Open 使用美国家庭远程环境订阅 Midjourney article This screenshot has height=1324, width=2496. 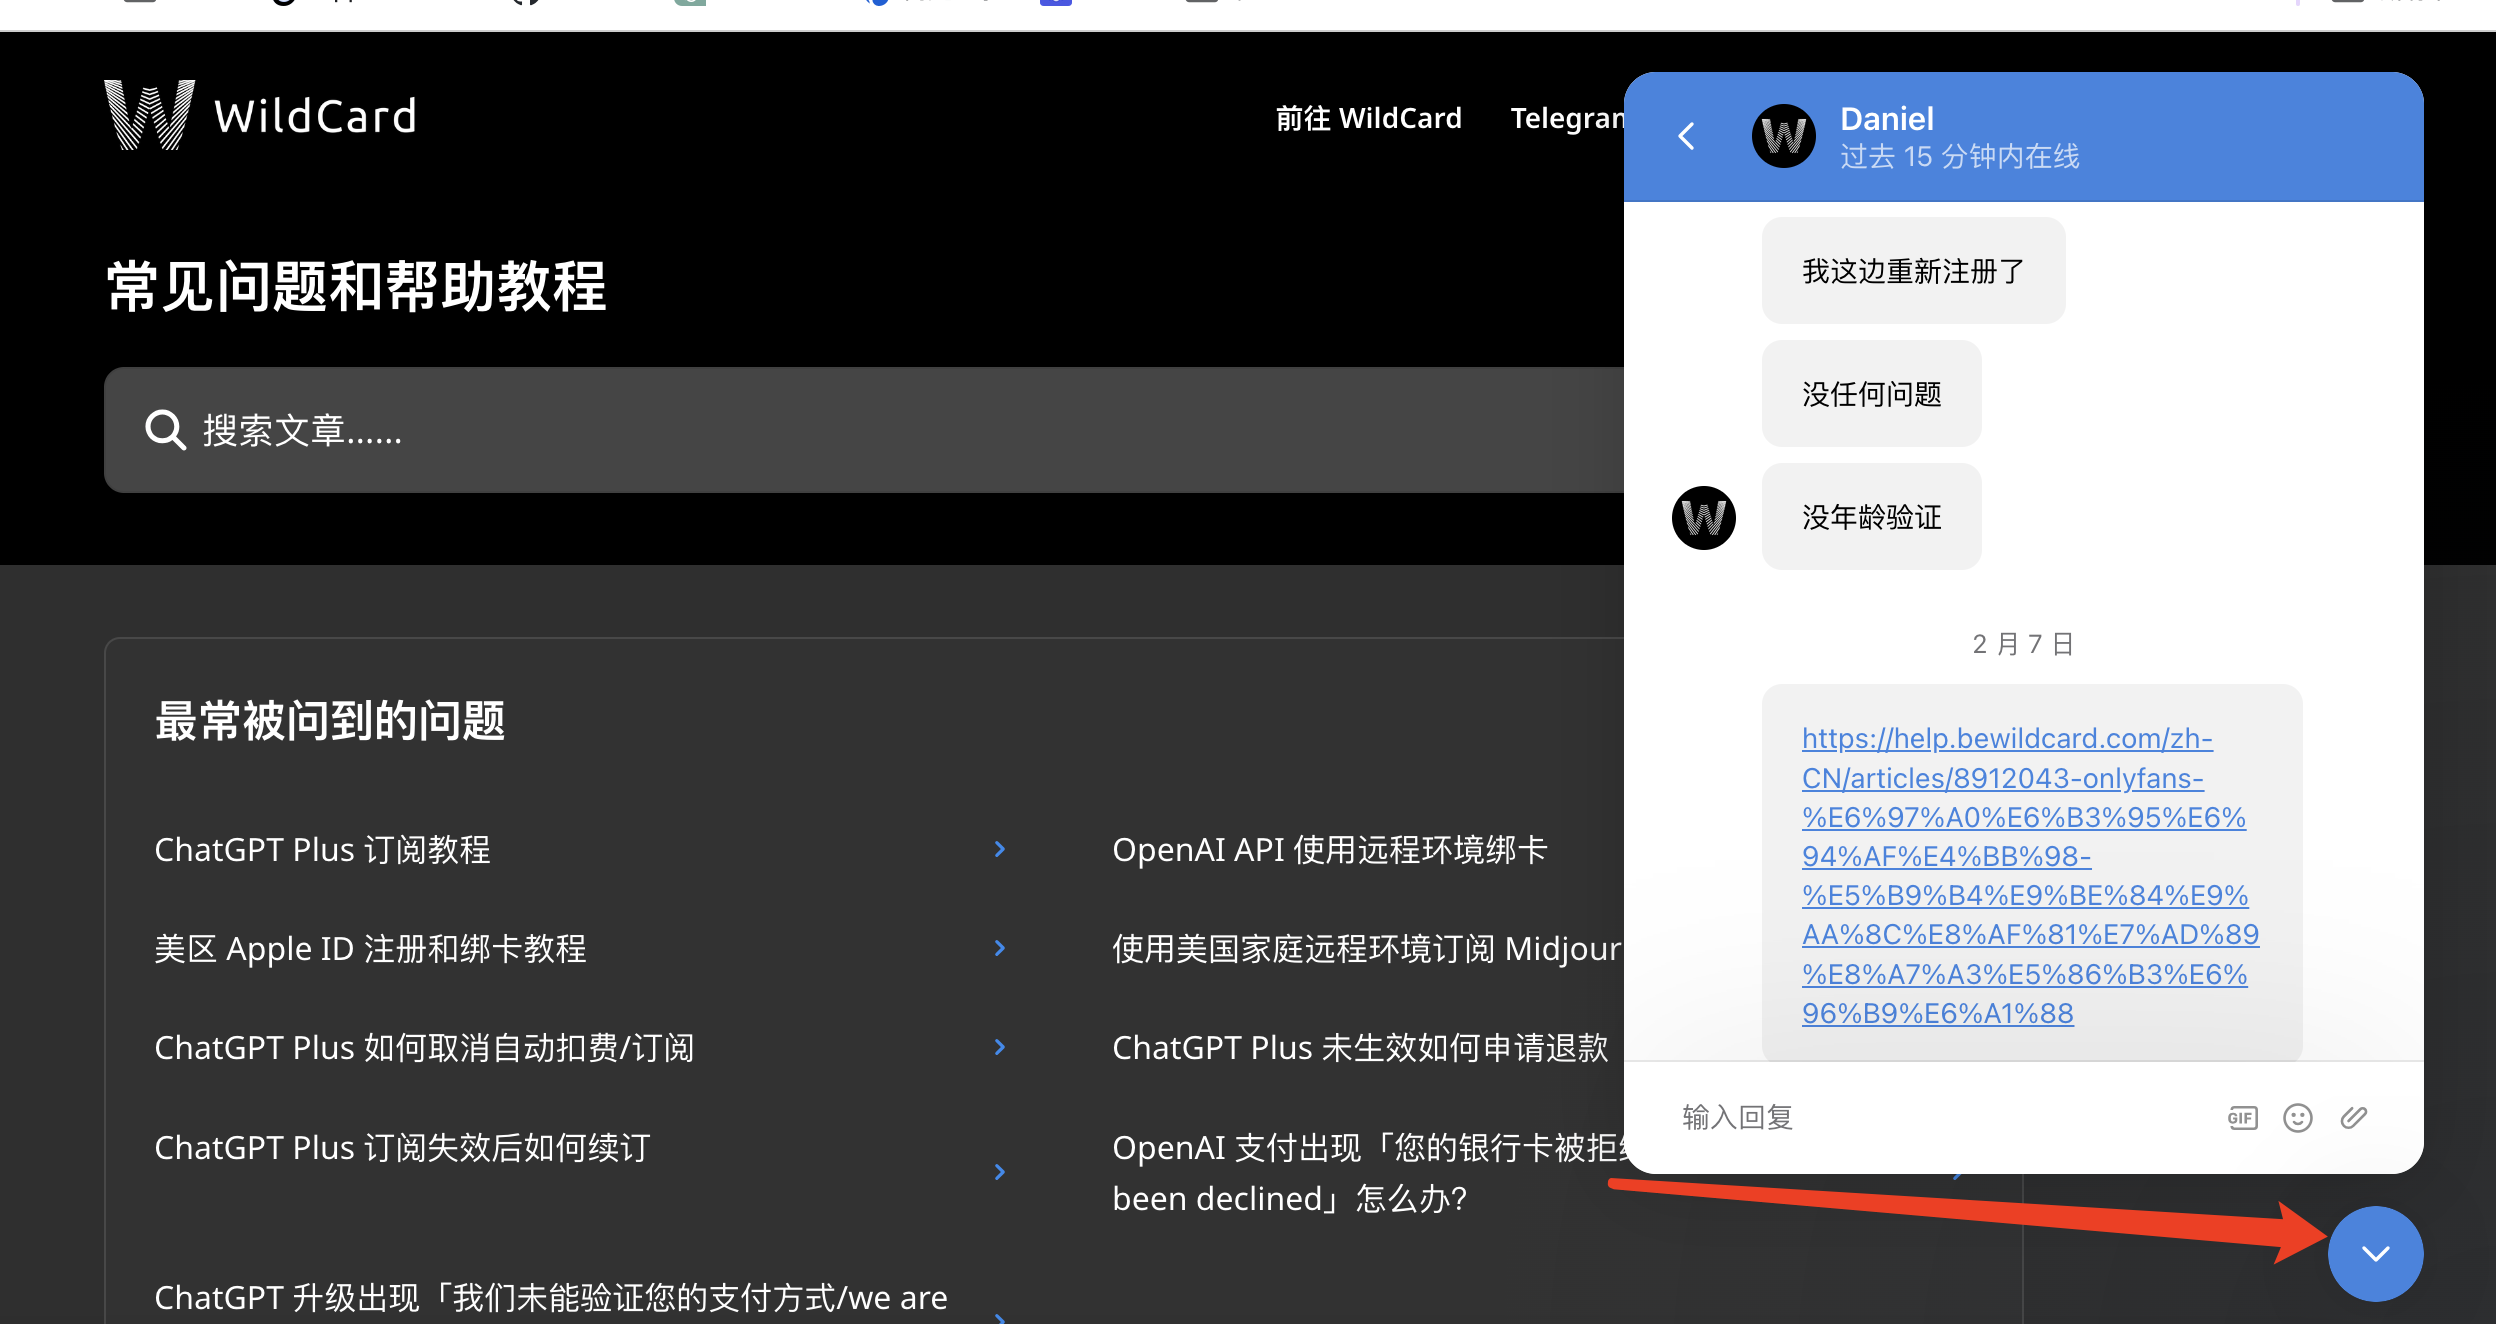click(1368, 948)
